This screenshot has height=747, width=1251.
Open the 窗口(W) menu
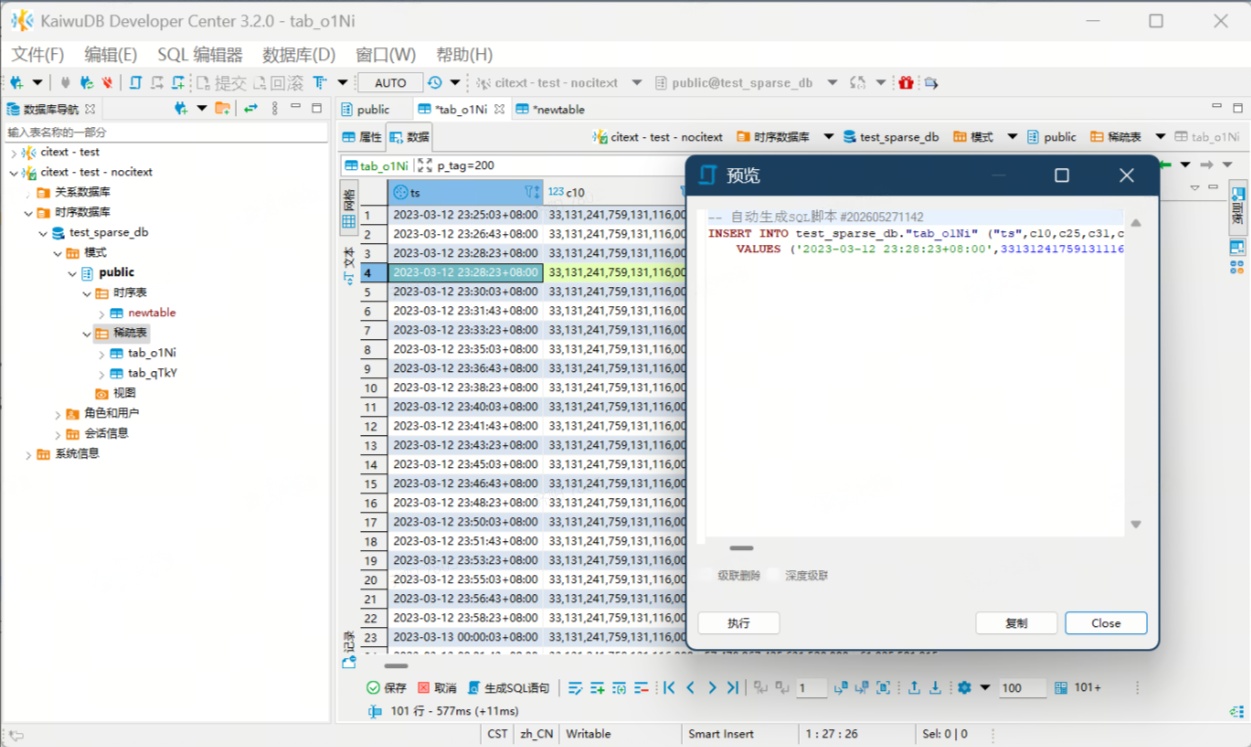[x=386, y=54]
